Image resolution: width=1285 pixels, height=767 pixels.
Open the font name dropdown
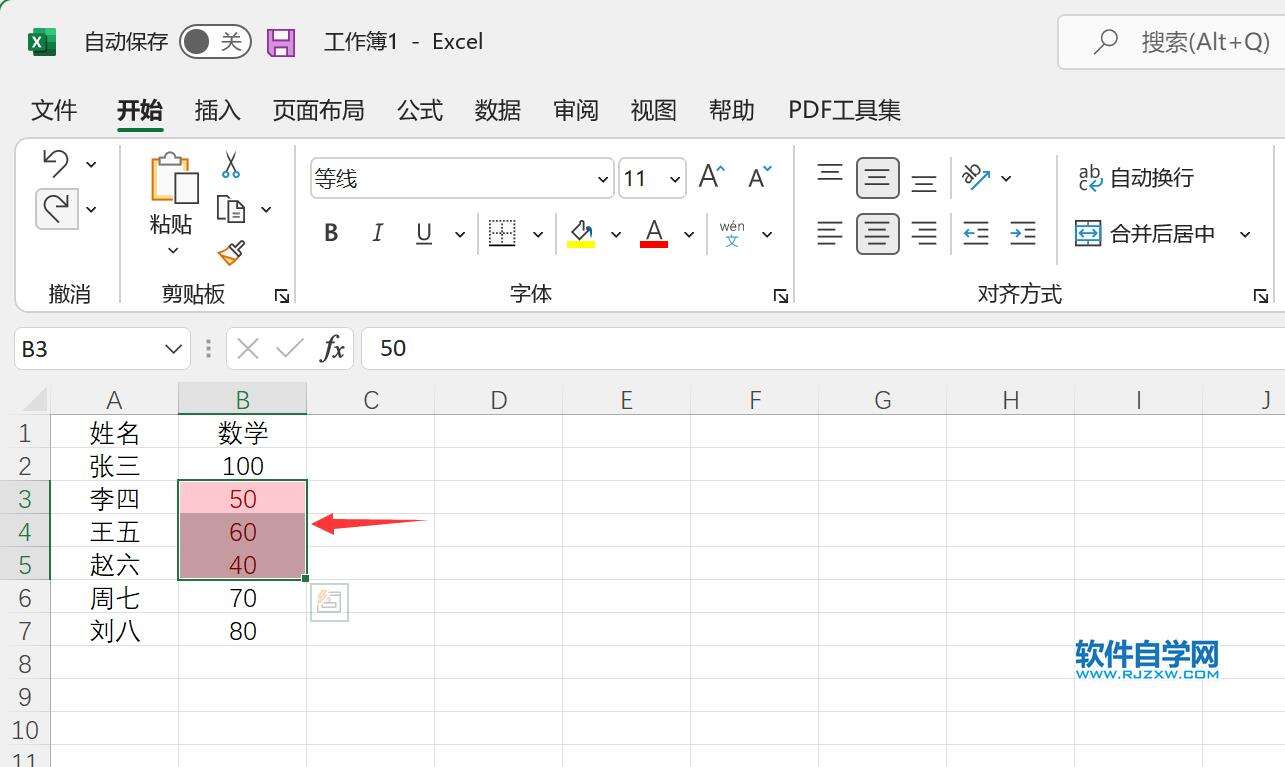[602, 180]
